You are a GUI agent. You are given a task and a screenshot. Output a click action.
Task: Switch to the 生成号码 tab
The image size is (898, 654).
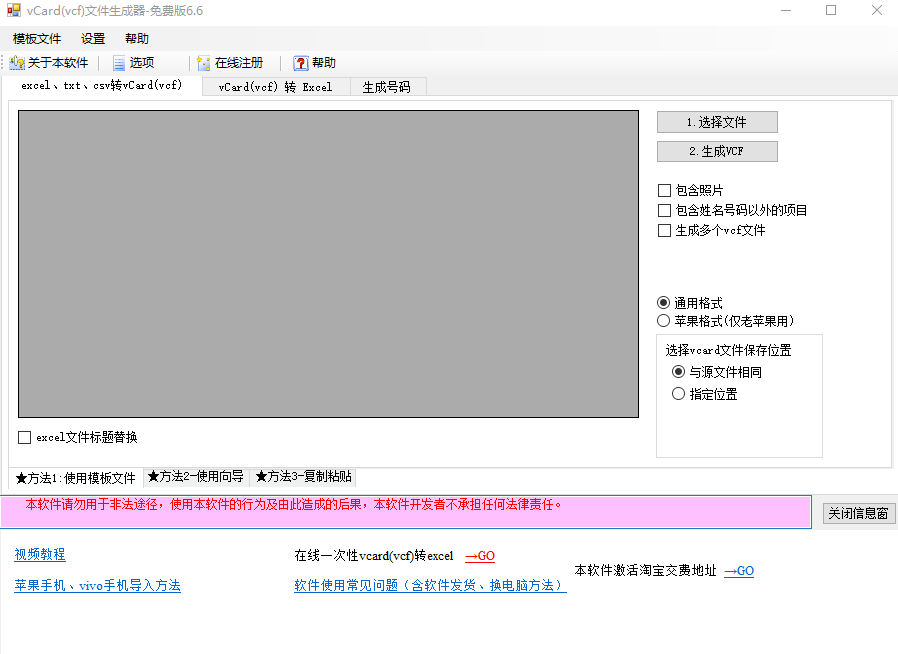pos(387,87)
